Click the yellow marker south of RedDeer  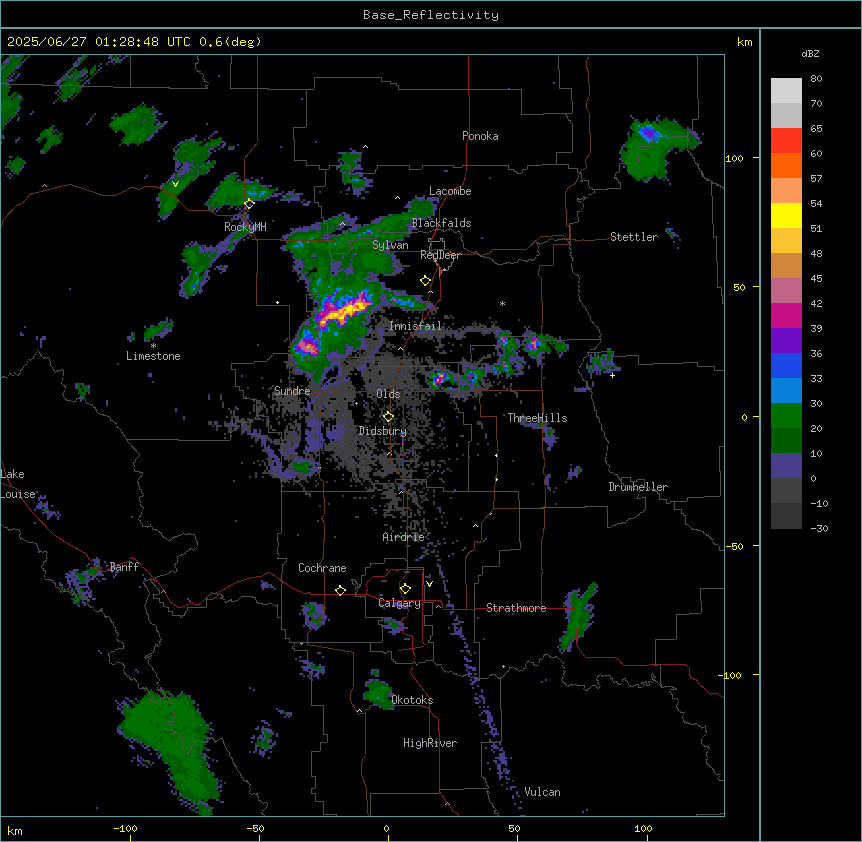(x=425, y=281)
